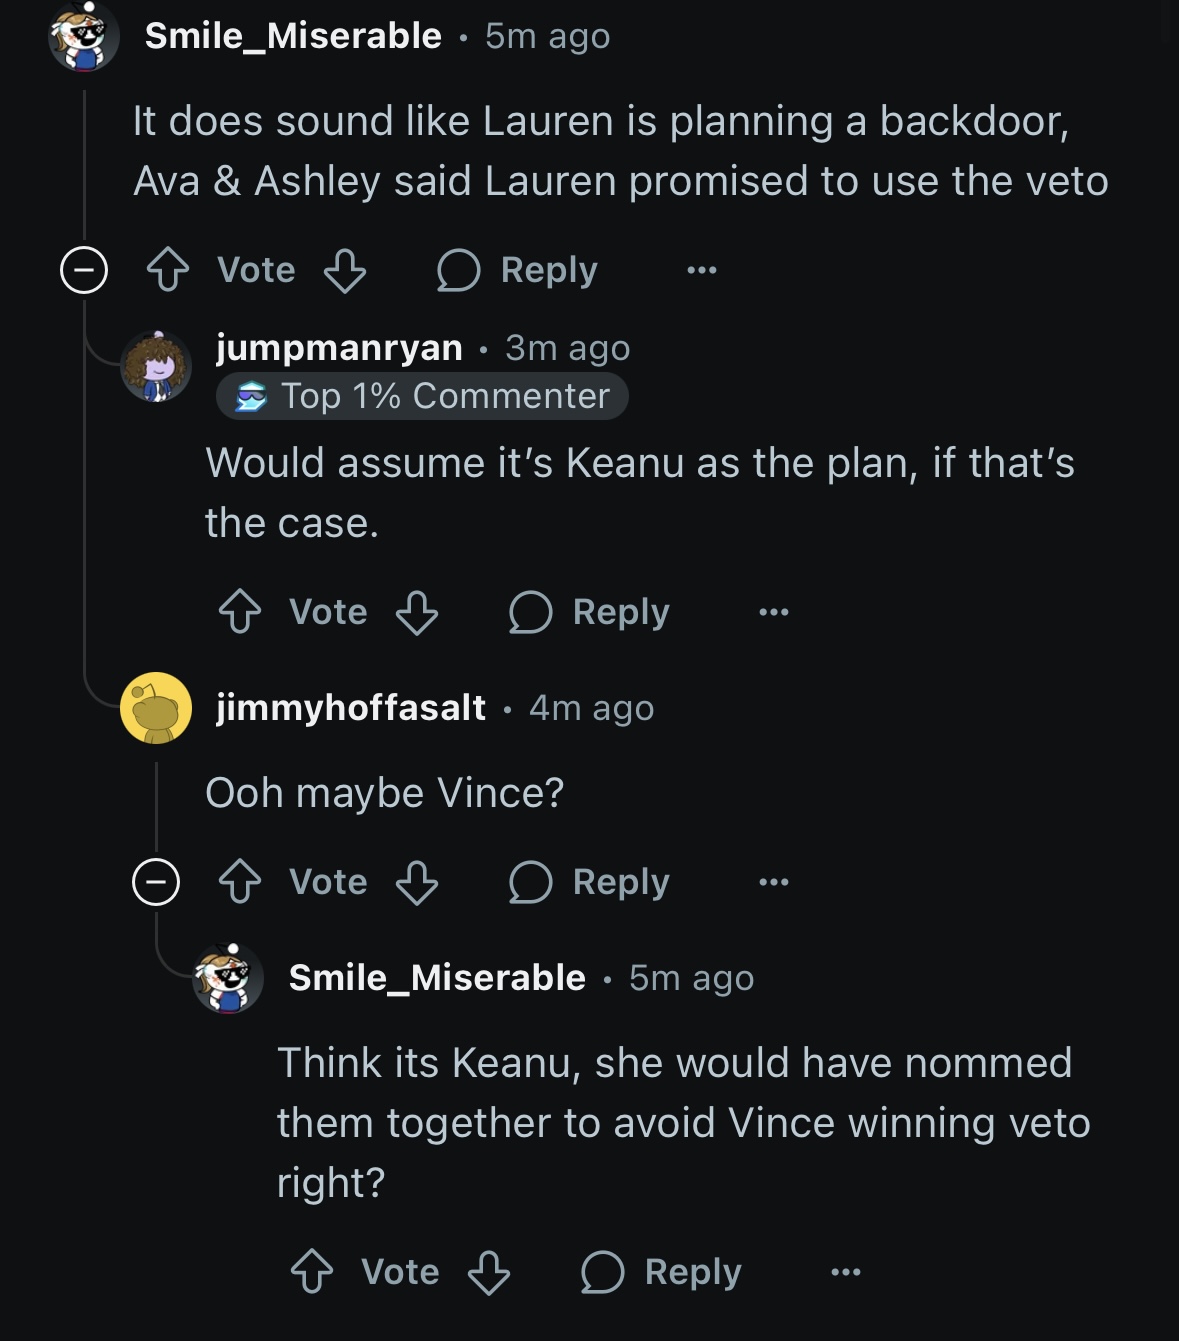The width and height of the screenshot is (1179, 1341).
Task: Reply to jumpmanryan's Keanu comment
Action: pyautogui.click(x=589, y=612)
